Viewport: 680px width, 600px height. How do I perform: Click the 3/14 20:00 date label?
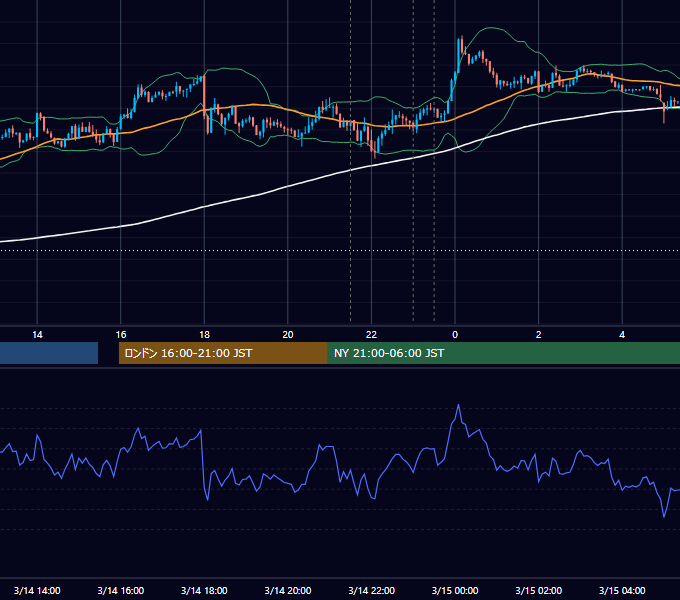click(x=288, y=590)
